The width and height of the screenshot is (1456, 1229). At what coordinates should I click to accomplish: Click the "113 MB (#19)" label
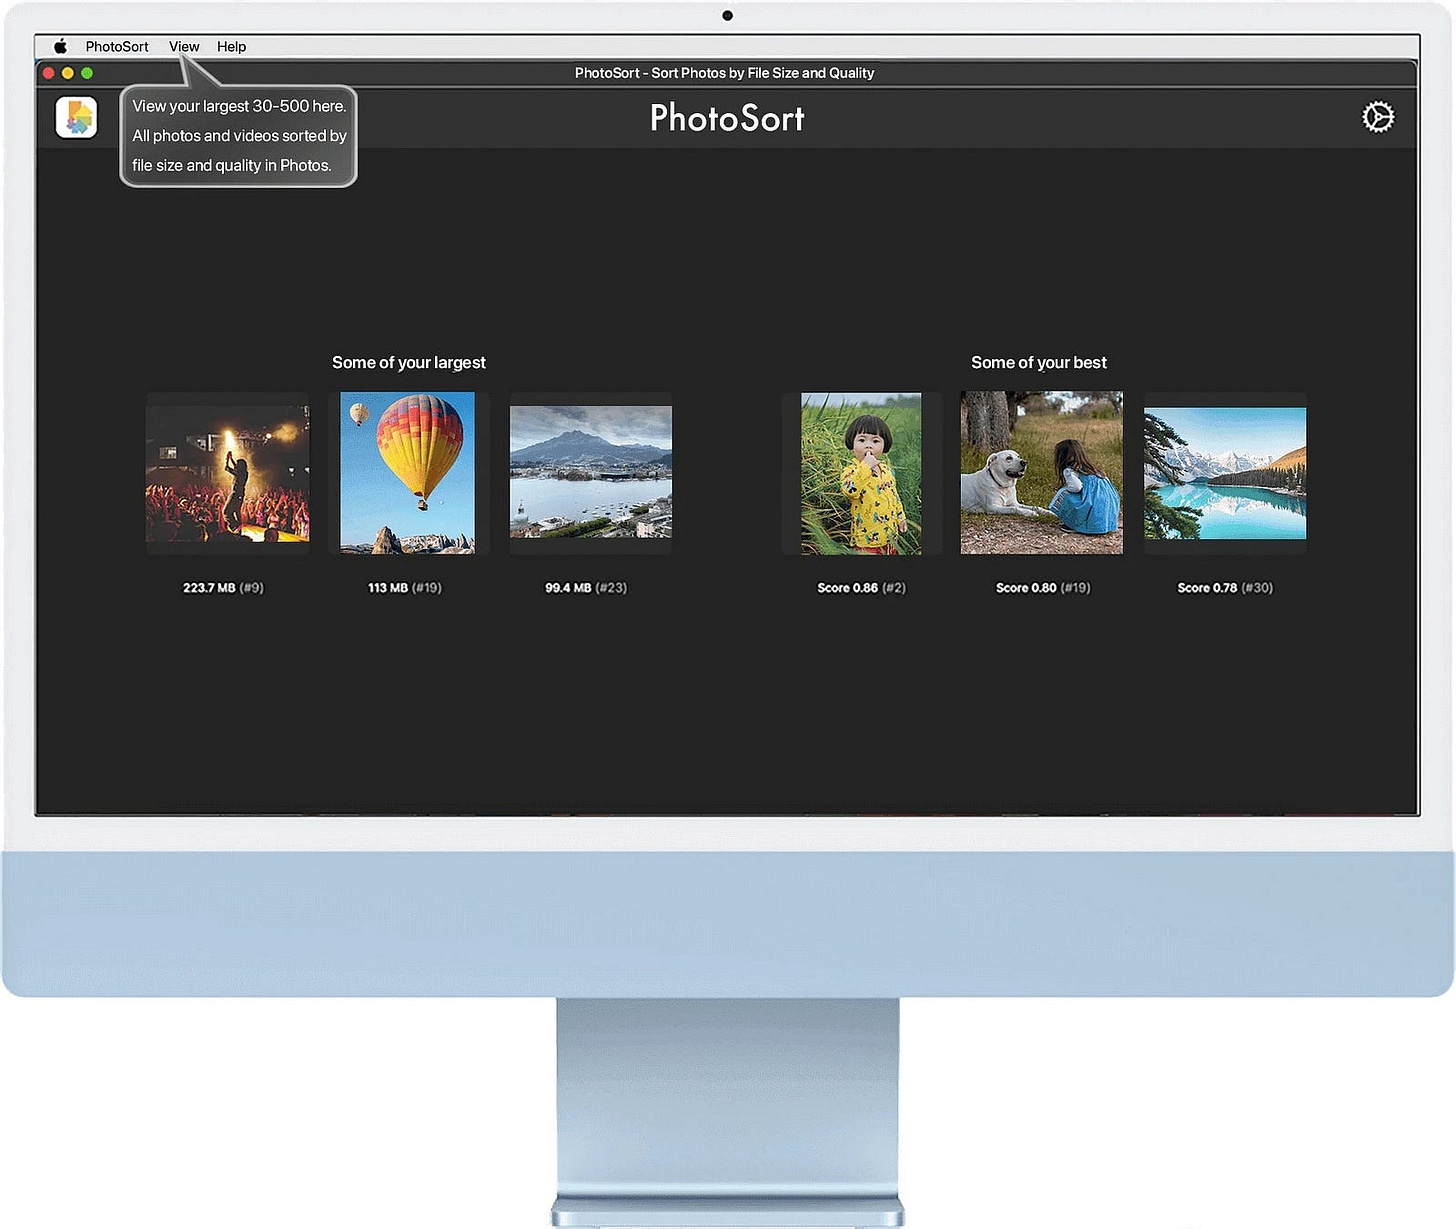click(405, 588)
